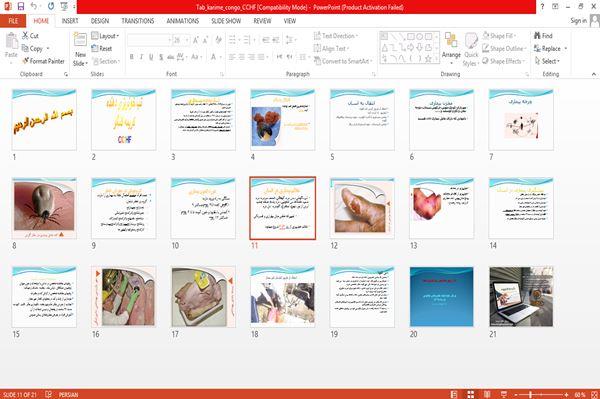
Task: Open the Layout dropdown
Action: [105, 36]
